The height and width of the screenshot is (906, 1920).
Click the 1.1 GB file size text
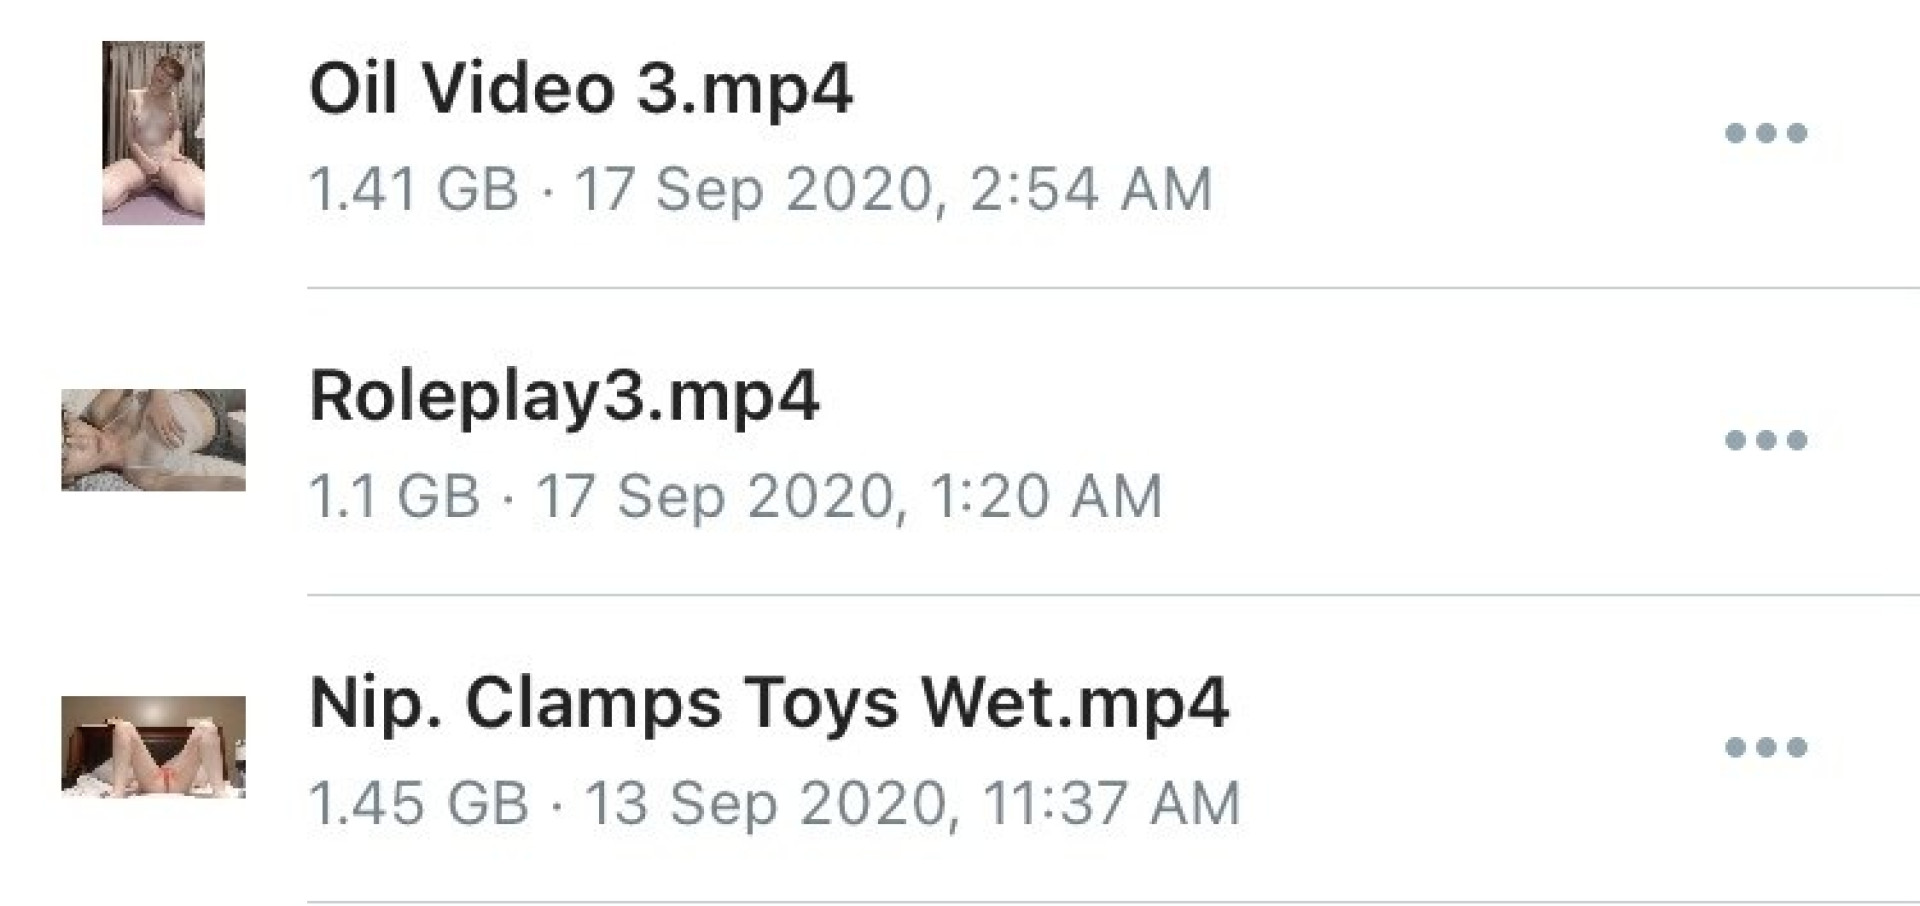395,496
